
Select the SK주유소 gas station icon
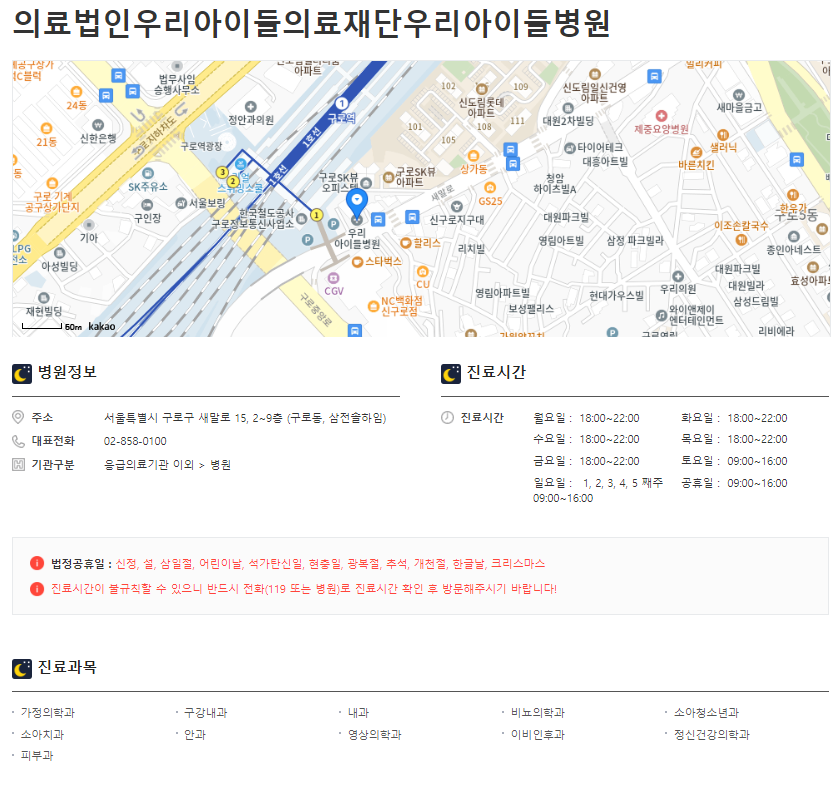[148, 172]
